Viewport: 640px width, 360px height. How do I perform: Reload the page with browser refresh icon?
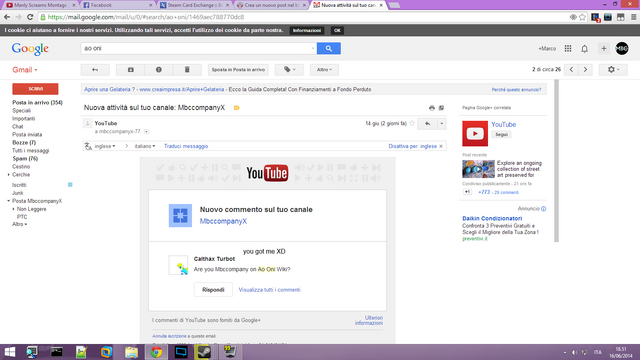pyautogui.click(x=30, y=17)
